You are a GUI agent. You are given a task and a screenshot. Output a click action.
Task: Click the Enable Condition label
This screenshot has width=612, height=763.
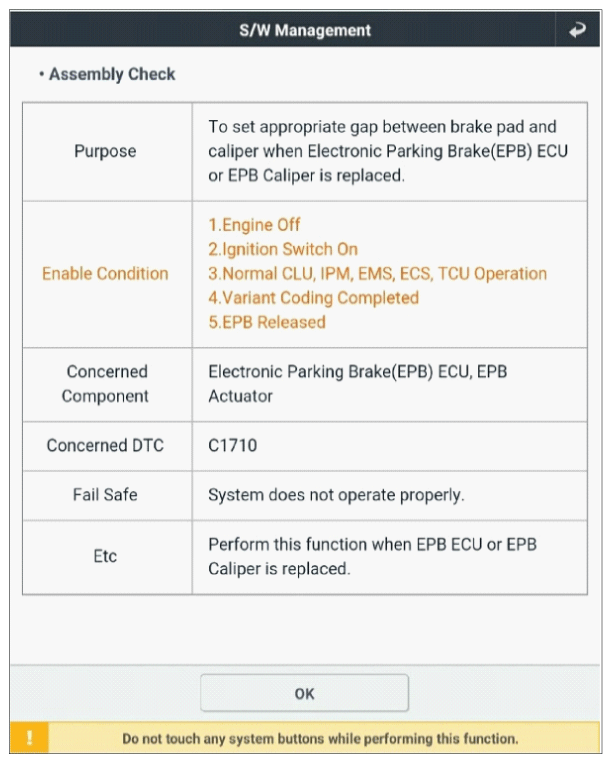coord(105,273)
